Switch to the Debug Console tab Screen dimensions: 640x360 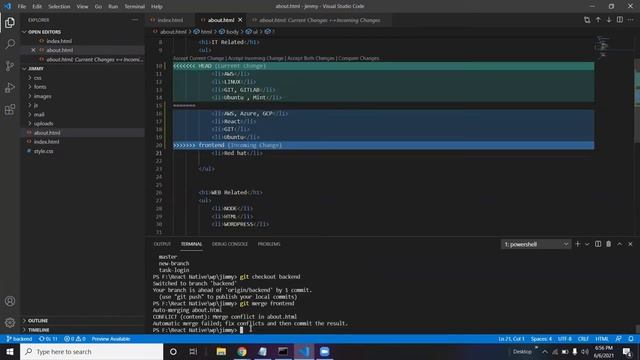pyautogui.click(x=230, y=244)
